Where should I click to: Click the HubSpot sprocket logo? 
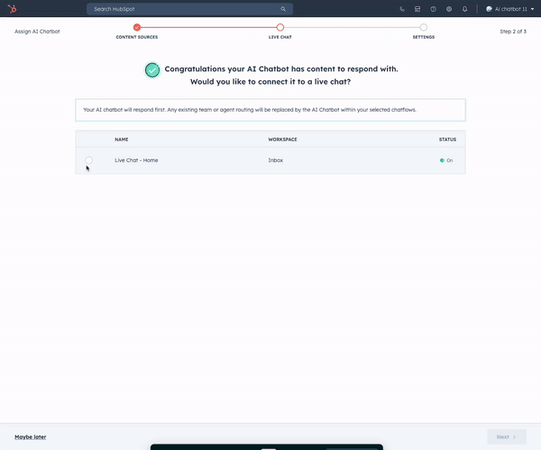click(12, 9)
